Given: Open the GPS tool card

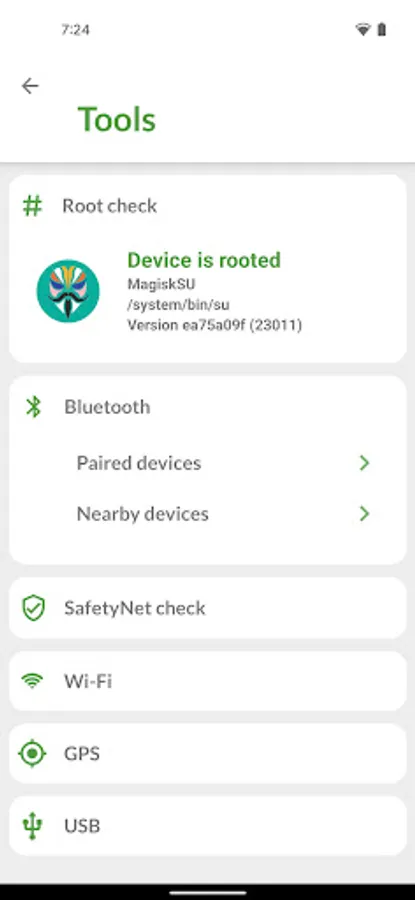Looking at the screenshot, I should pyautogui.click(x=207, y=754).
